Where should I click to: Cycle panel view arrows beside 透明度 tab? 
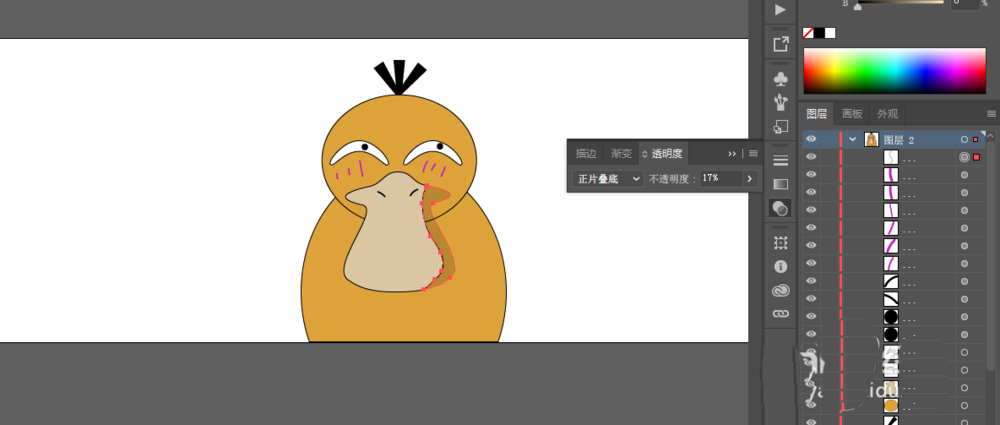(x=645, y=154)
